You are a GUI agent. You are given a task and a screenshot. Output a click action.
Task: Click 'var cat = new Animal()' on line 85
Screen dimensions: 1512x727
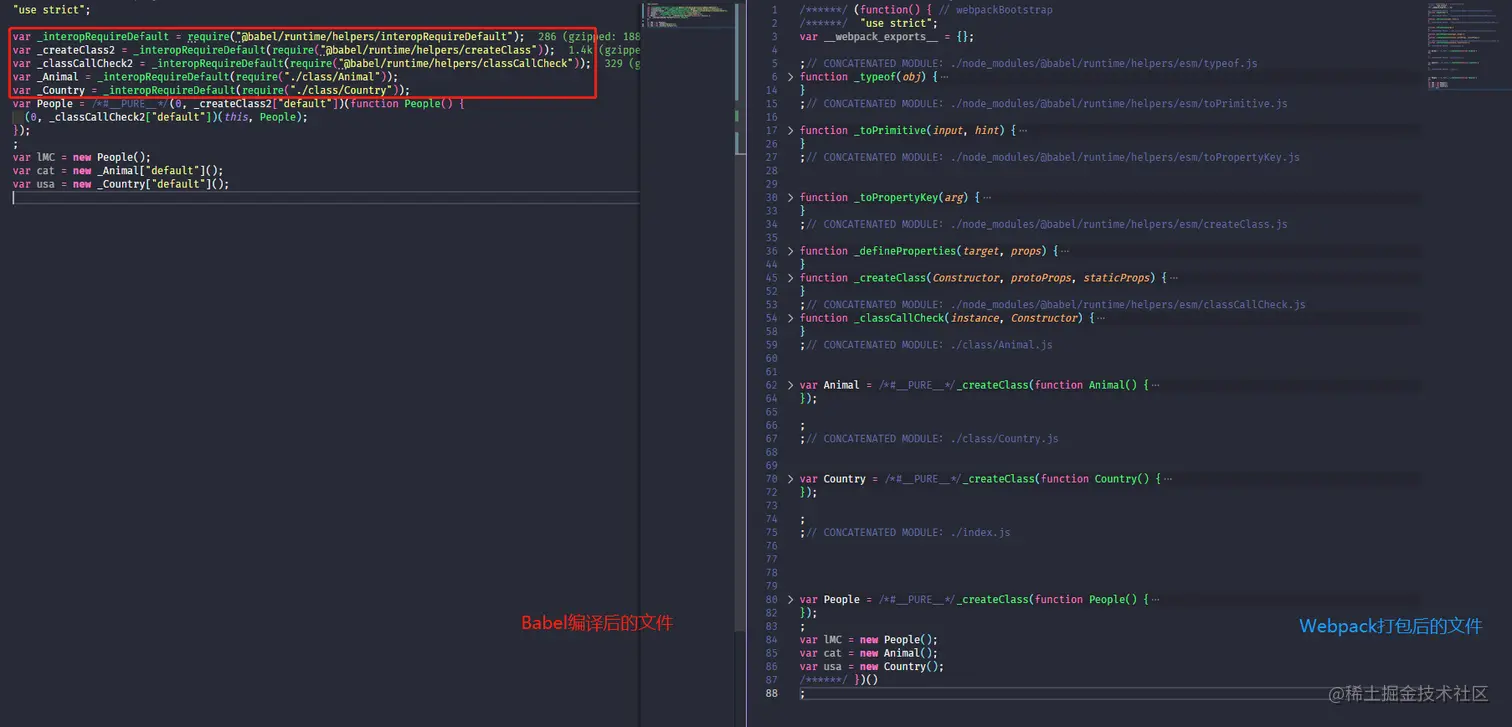coord(869,654)
